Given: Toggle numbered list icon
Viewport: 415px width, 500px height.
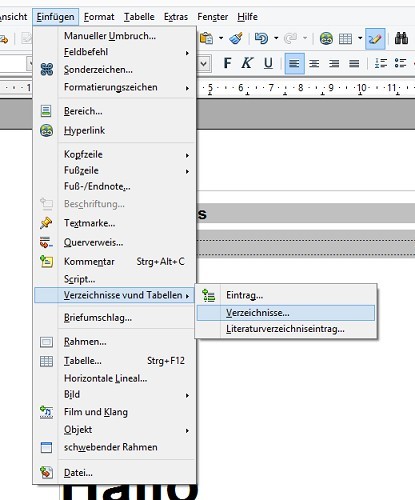Looking at the screenshot, I should click(381, 63).
